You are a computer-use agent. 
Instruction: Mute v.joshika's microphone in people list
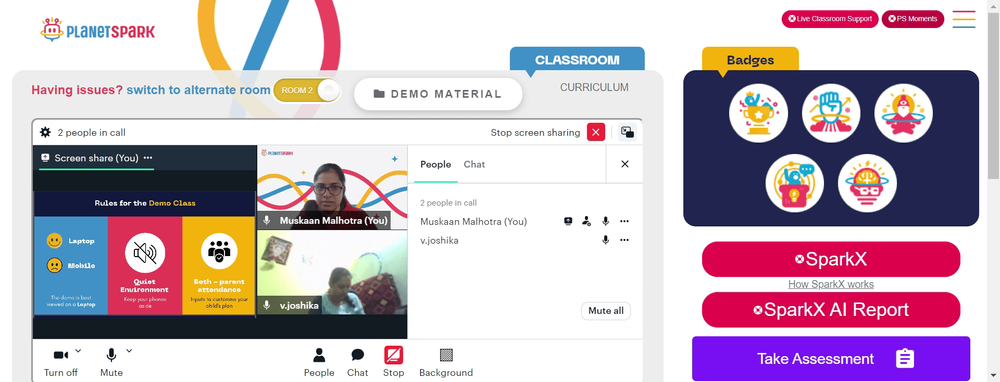605,240
